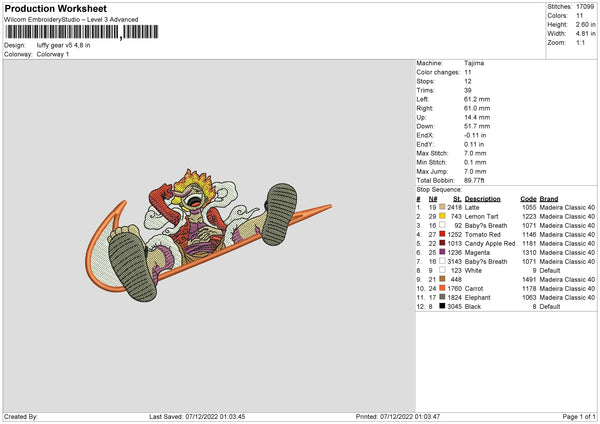Click the 'Max Stitch:' label

point(432,153)
